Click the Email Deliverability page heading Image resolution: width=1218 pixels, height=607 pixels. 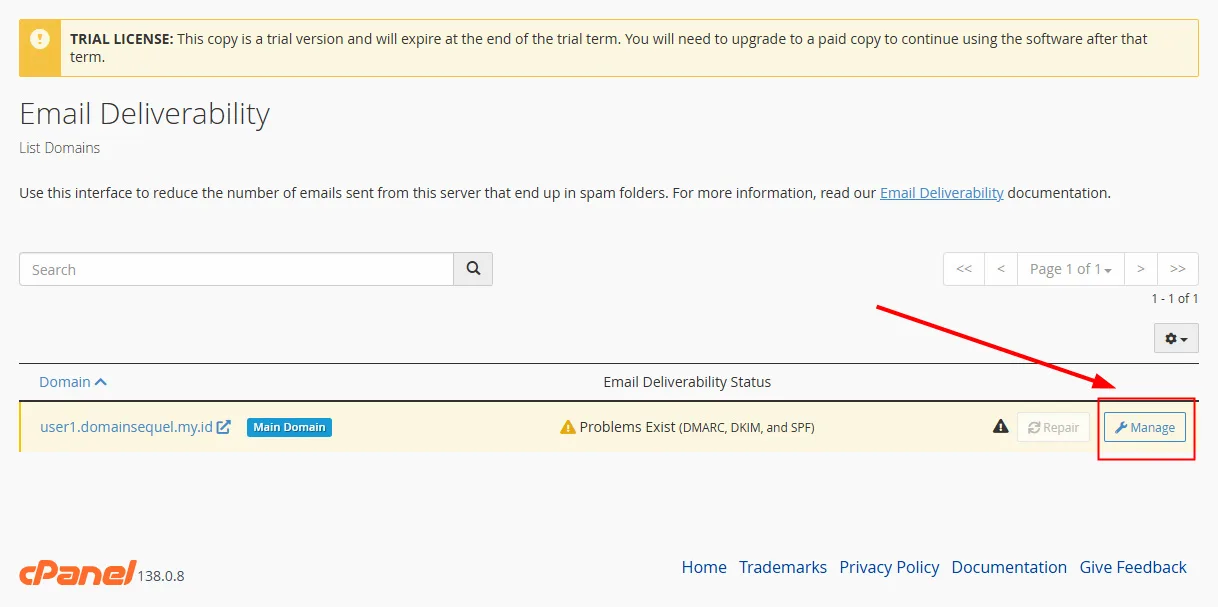(144, 114)
